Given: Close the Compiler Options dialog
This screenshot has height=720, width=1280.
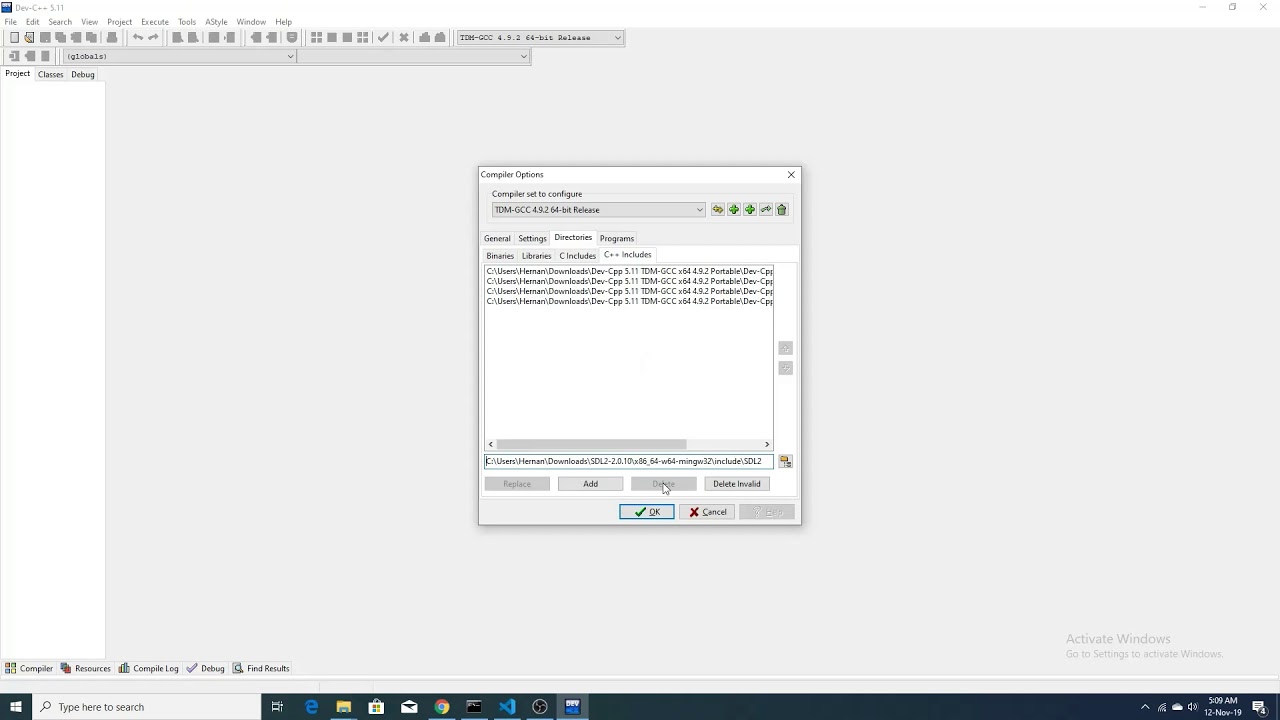Looking at the screenshot, I should (x=791, y=175).
